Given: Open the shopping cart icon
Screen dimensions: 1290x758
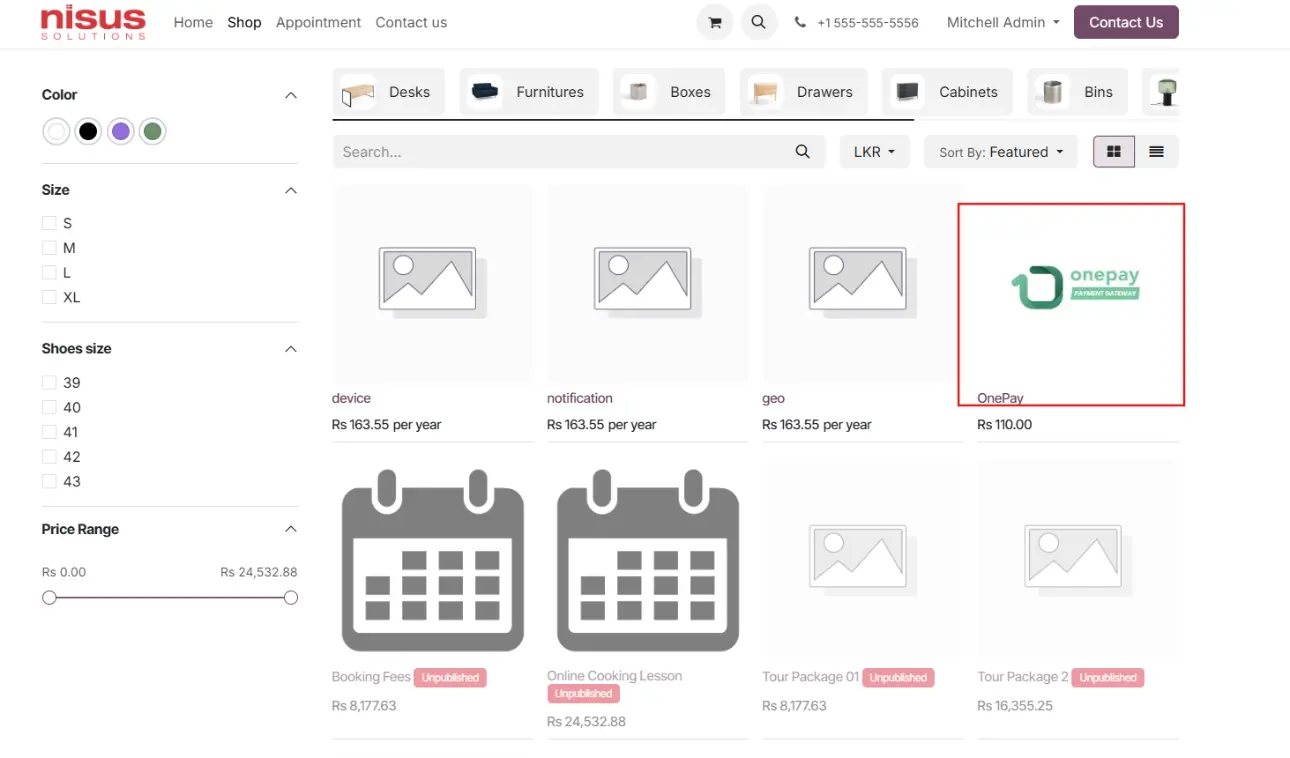Looking at the screenshot, I should (715, 22).
